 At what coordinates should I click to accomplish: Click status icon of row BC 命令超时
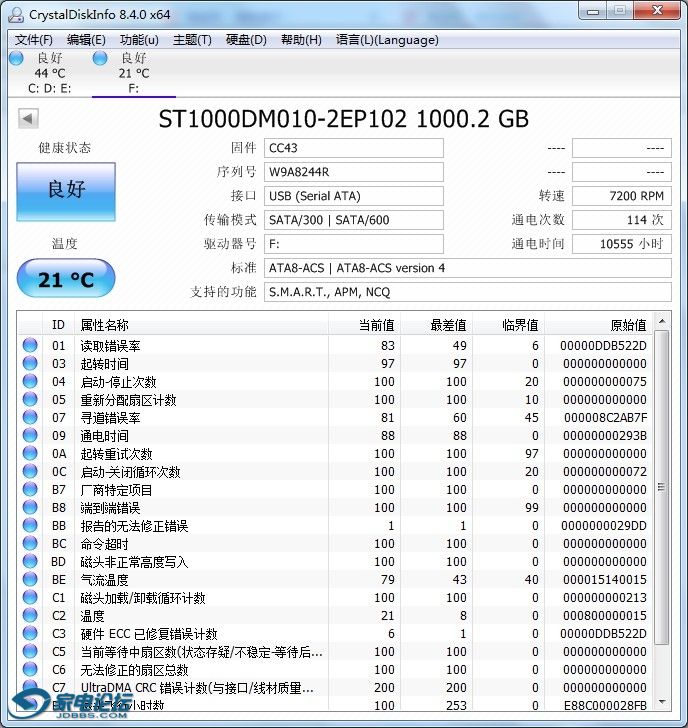click(30, 543)
